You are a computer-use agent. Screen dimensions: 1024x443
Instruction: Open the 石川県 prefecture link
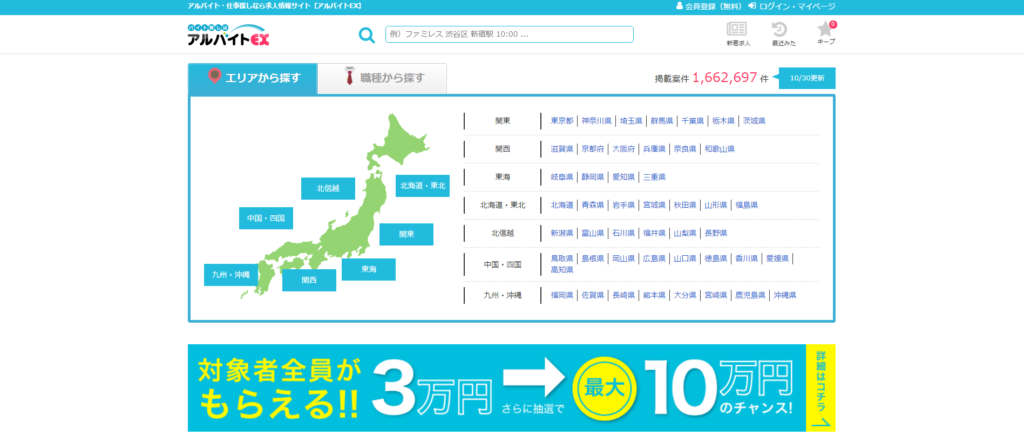point(623,233)
